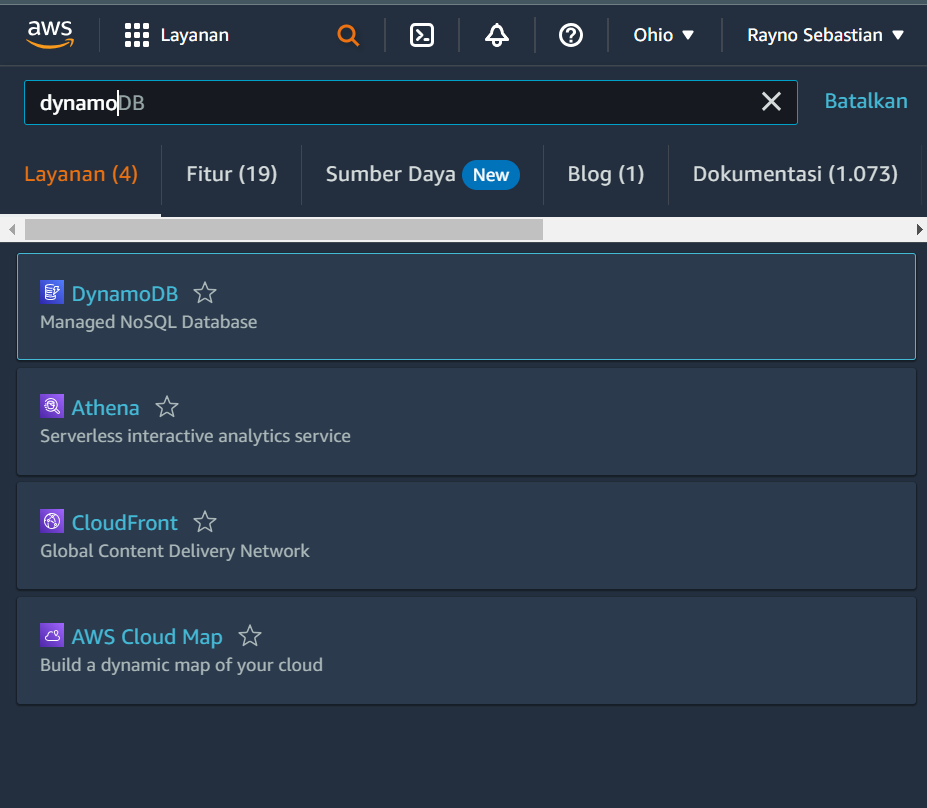The width and height of the screenshot is (927, 808).
Task: Click the AWS Cloud Map service icon
Action: click(52, 634)
